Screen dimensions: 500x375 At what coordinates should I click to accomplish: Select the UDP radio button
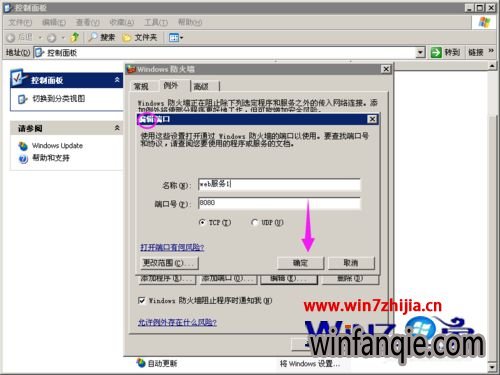point(255,222)
